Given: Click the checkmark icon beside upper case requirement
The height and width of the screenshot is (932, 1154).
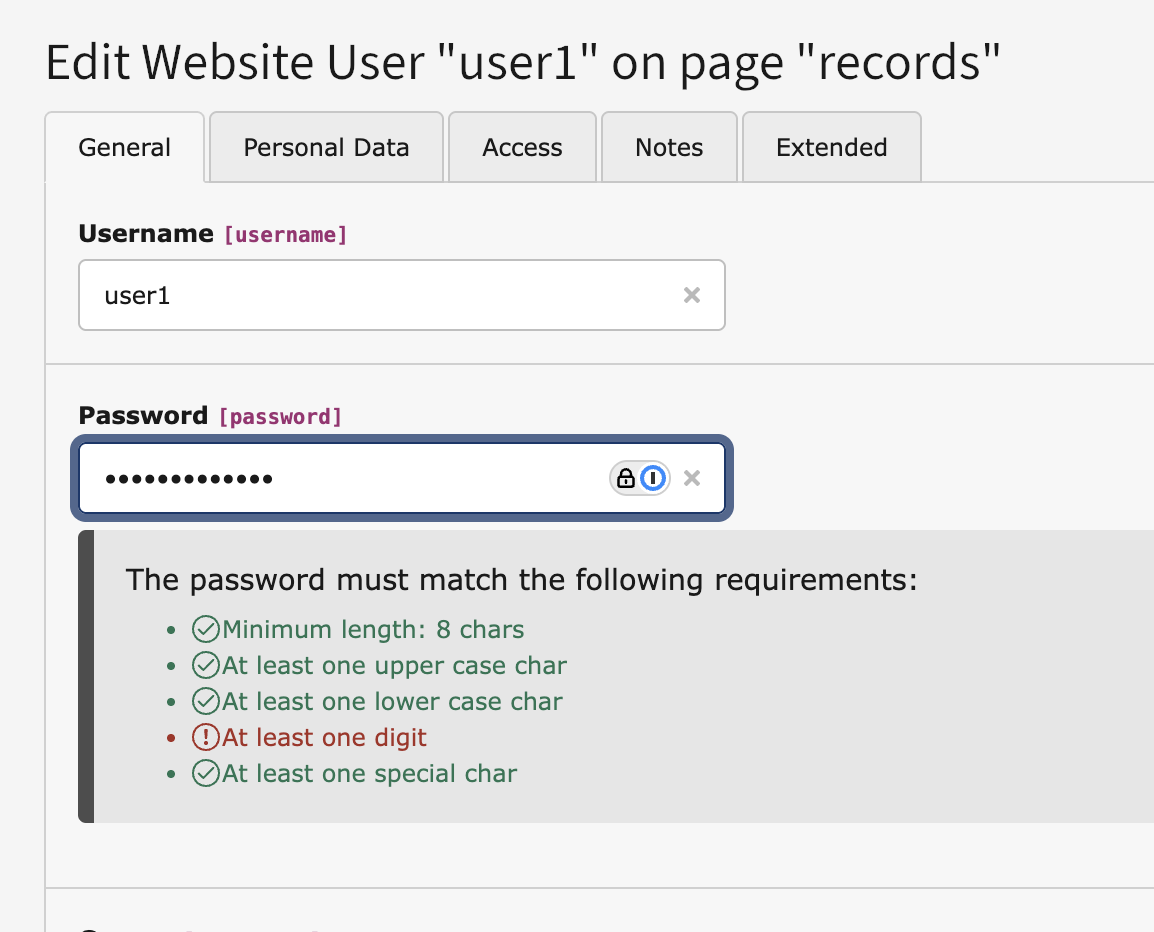Looking at the screenshot, I should pos(206,666).
